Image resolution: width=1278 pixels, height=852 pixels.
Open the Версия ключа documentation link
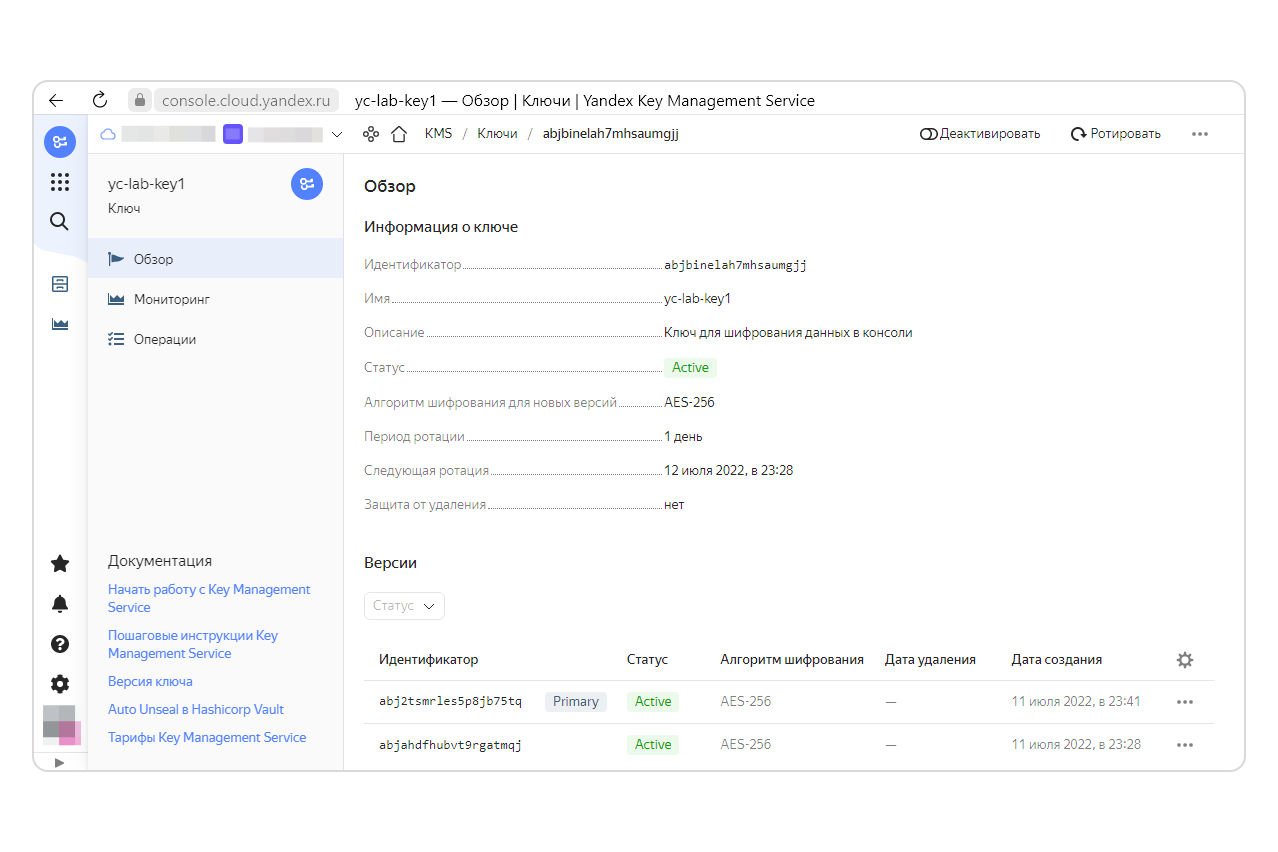click(150, 681)
